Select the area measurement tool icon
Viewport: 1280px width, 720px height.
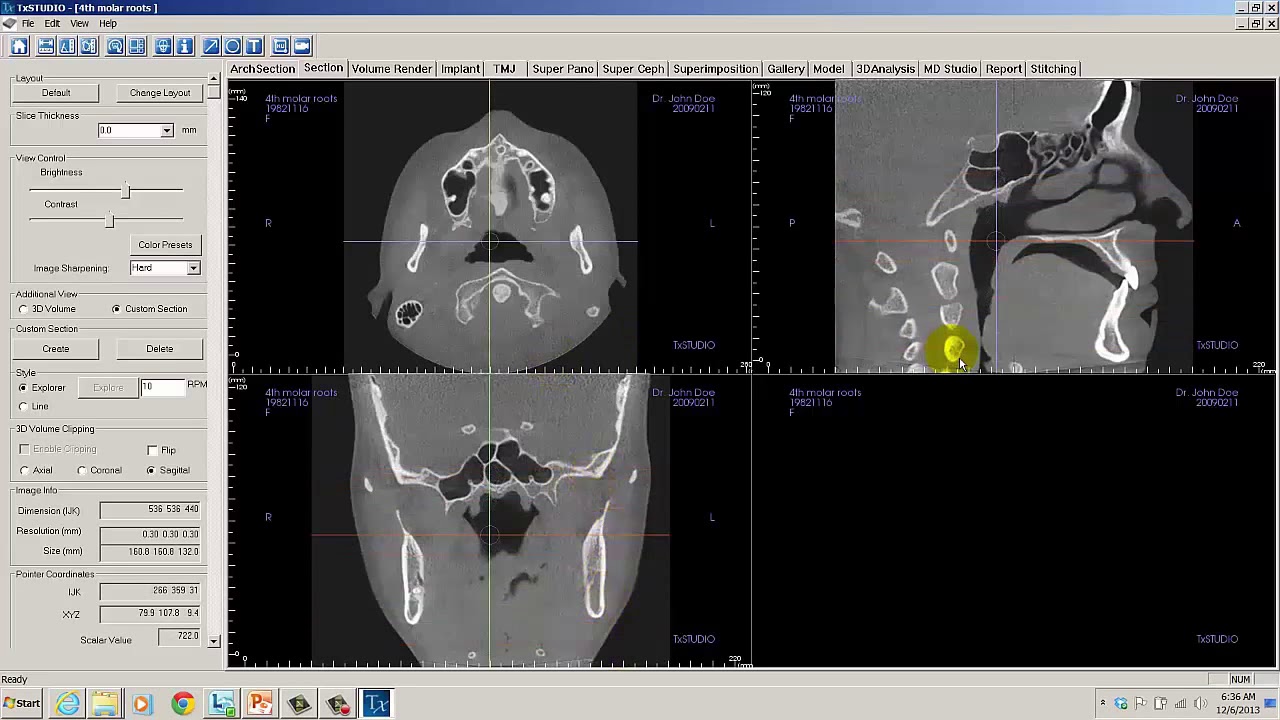88,46
